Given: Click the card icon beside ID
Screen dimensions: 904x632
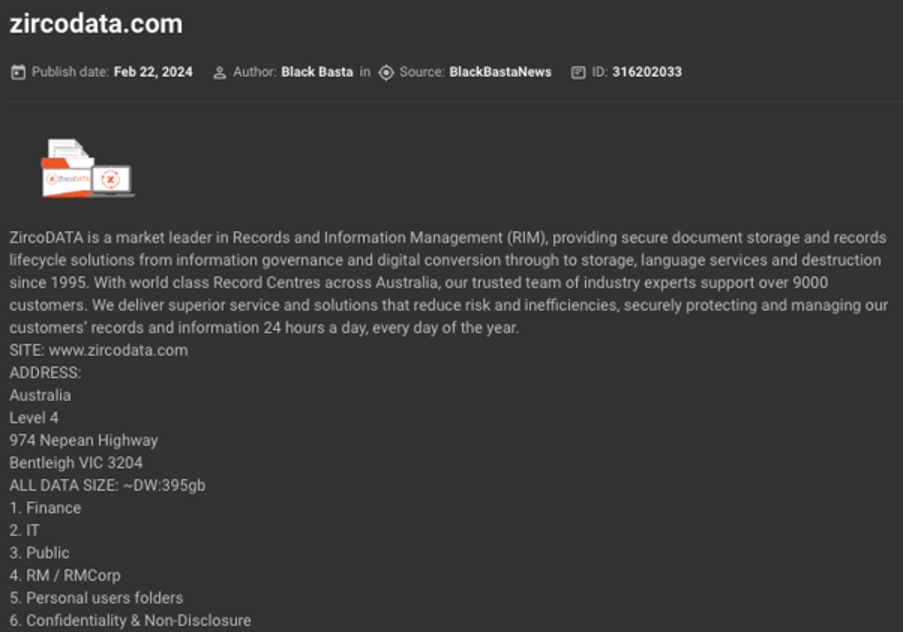Looking at the screenshot, I should pyautogui.click(x=578, y=72).
